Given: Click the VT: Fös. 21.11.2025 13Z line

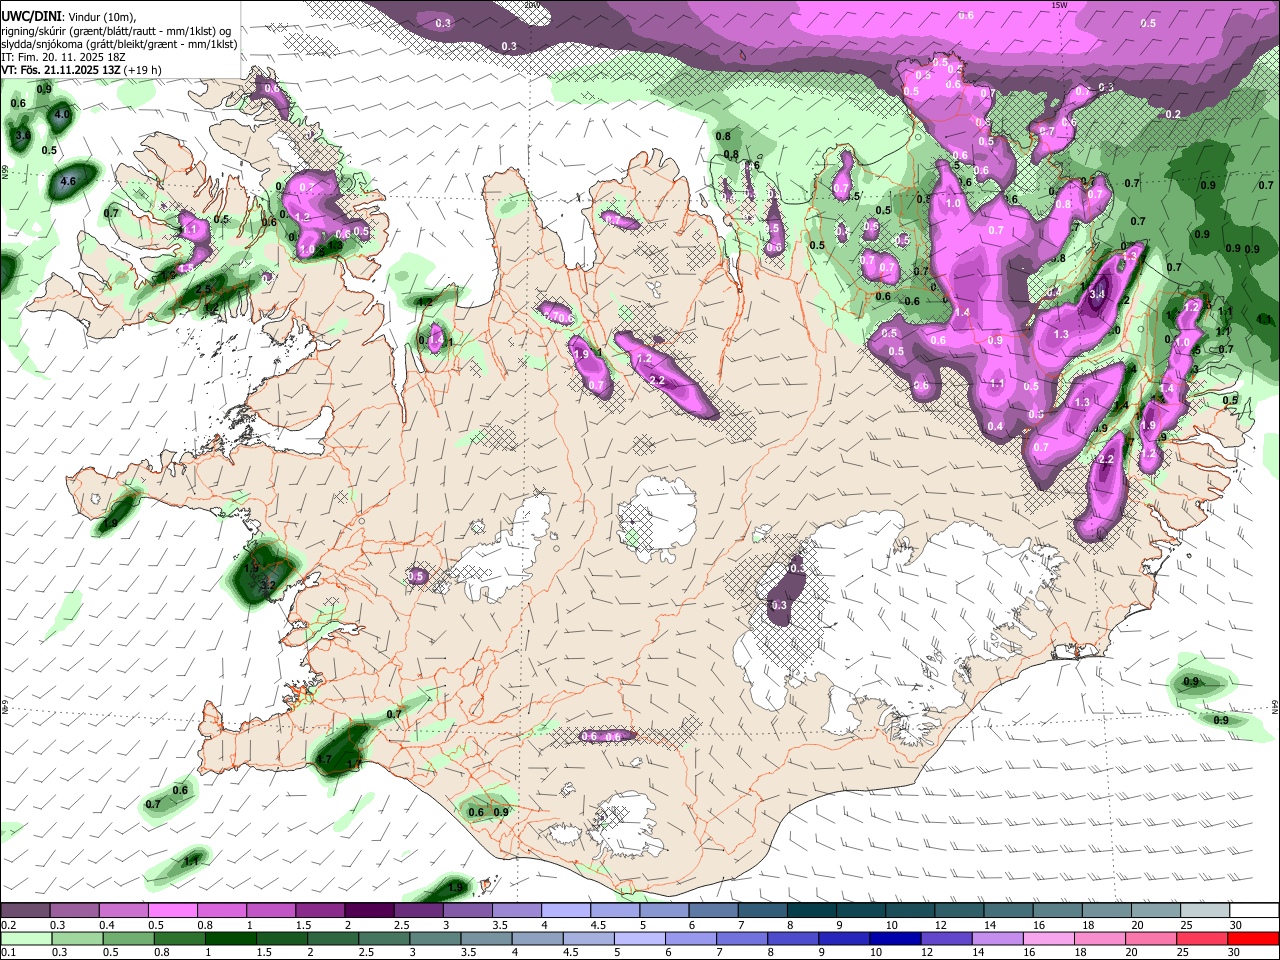Looking at the screenshot, I should click(82, 70).
